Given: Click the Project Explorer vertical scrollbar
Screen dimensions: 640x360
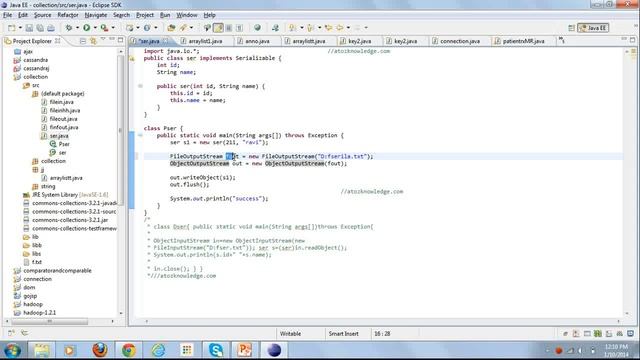Looking at the screenshot, I should (x=120, y=131).
